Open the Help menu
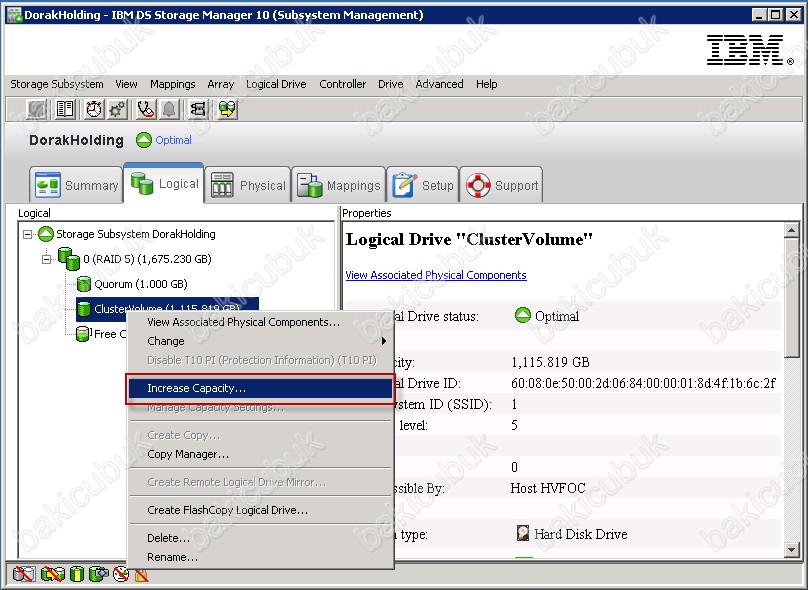This screenshot has height=590, width=808. (486, 84)
